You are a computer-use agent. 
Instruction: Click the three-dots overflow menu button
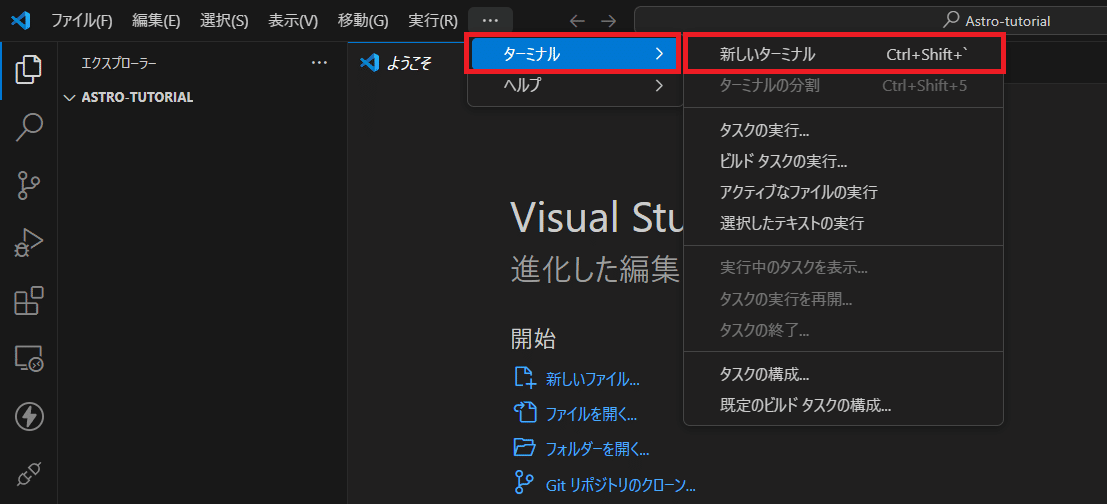(490, 20)
